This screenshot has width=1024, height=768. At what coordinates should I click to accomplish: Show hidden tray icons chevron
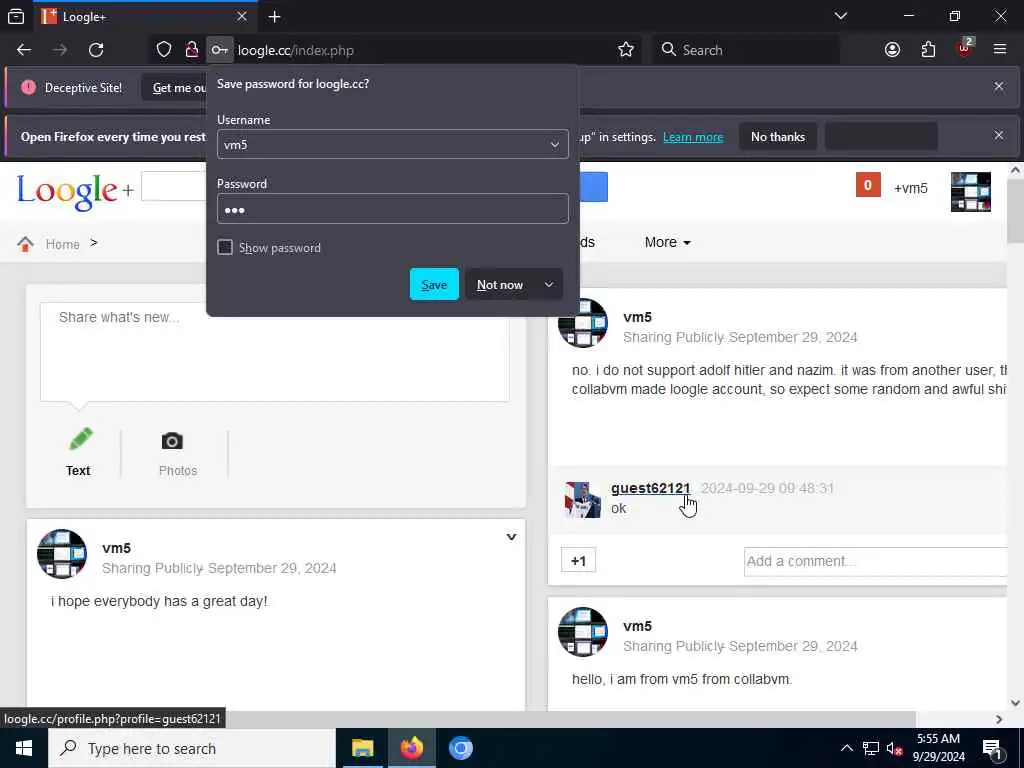click(846, 748)
